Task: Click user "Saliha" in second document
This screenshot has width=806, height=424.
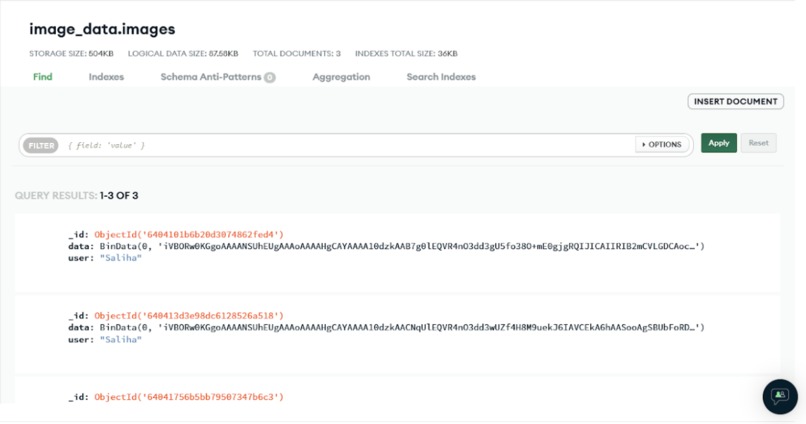Action: (x=121, y=339)
